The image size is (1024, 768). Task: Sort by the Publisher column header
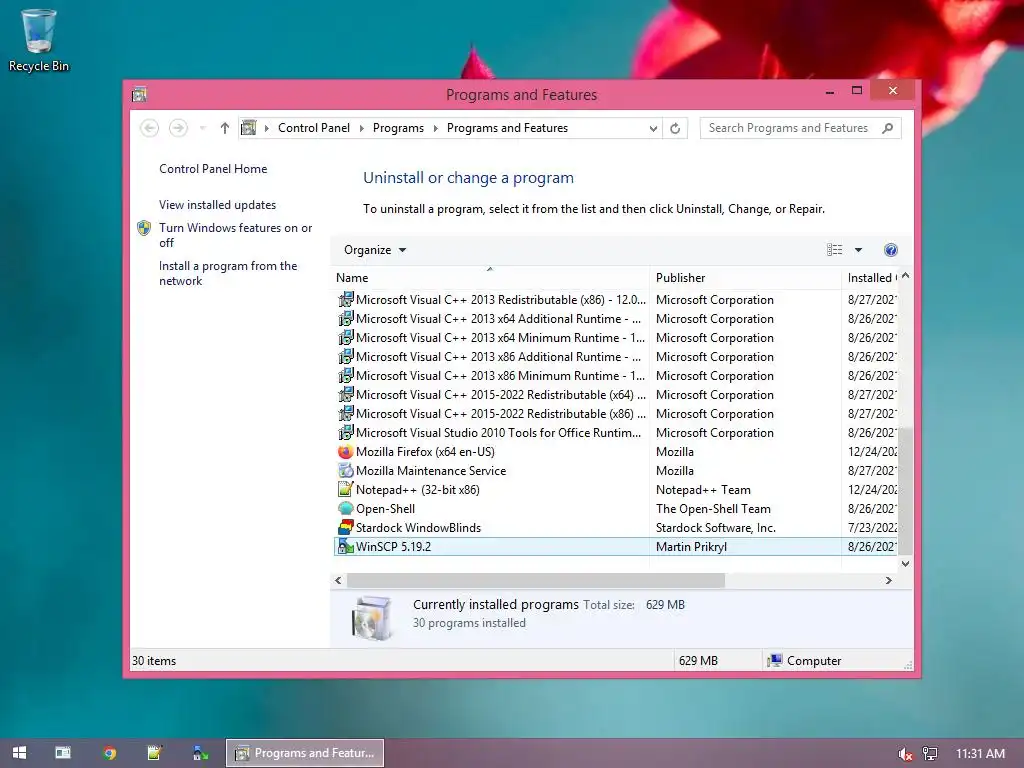(x=745, y=278)
